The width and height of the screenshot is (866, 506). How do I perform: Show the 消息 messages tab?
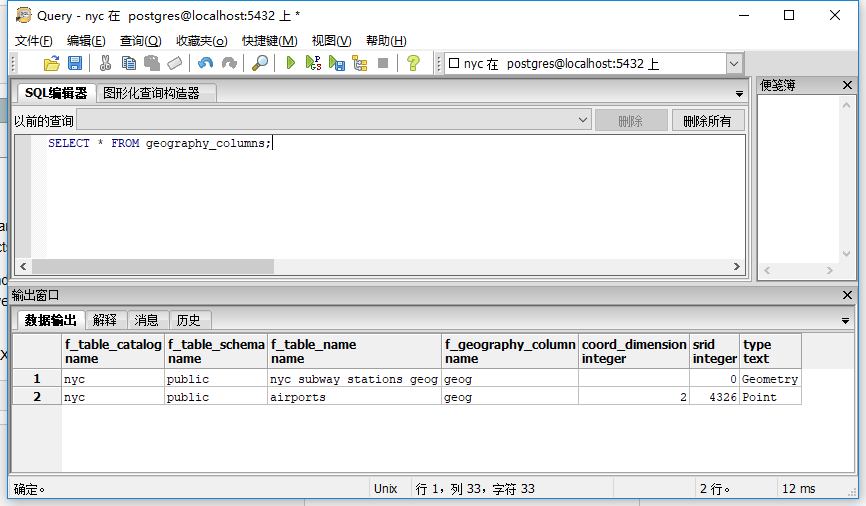coord(146,320)
